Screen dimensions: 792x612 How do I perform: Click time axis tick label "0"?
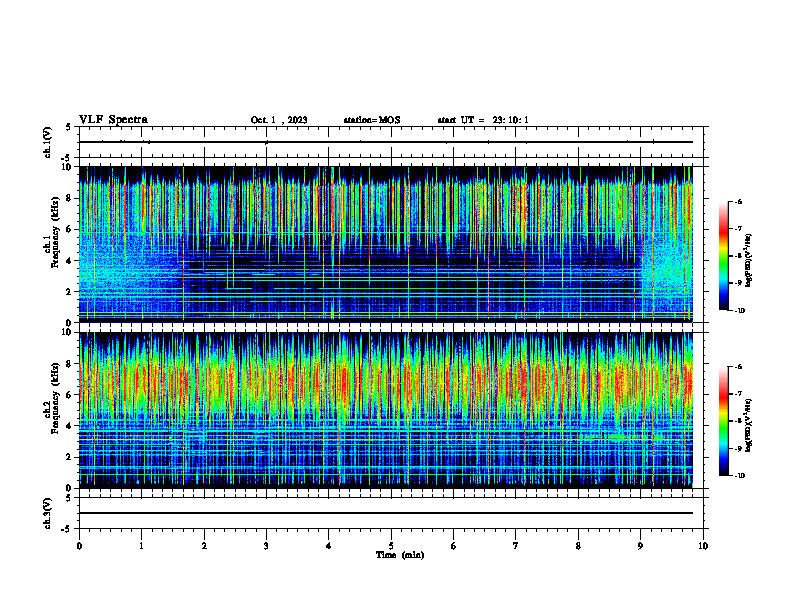79,546
